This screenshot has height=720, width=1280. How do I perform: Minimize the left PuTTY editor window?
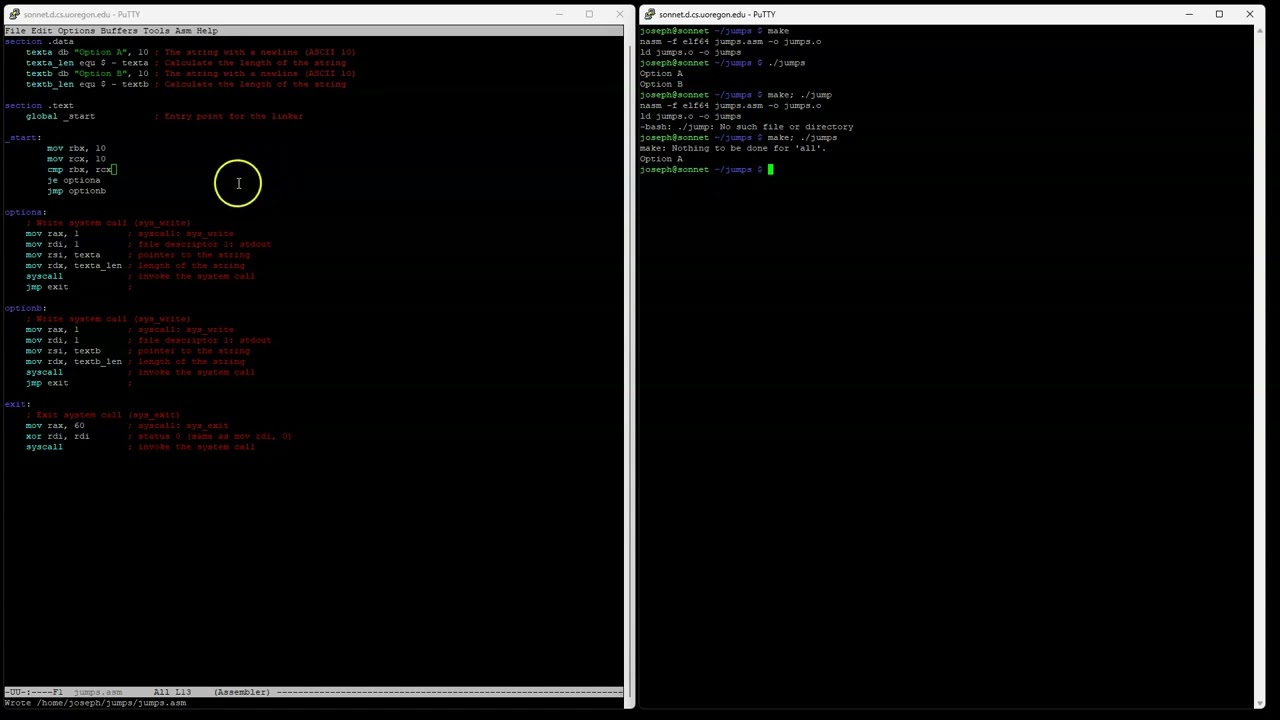tap(559, 14)
